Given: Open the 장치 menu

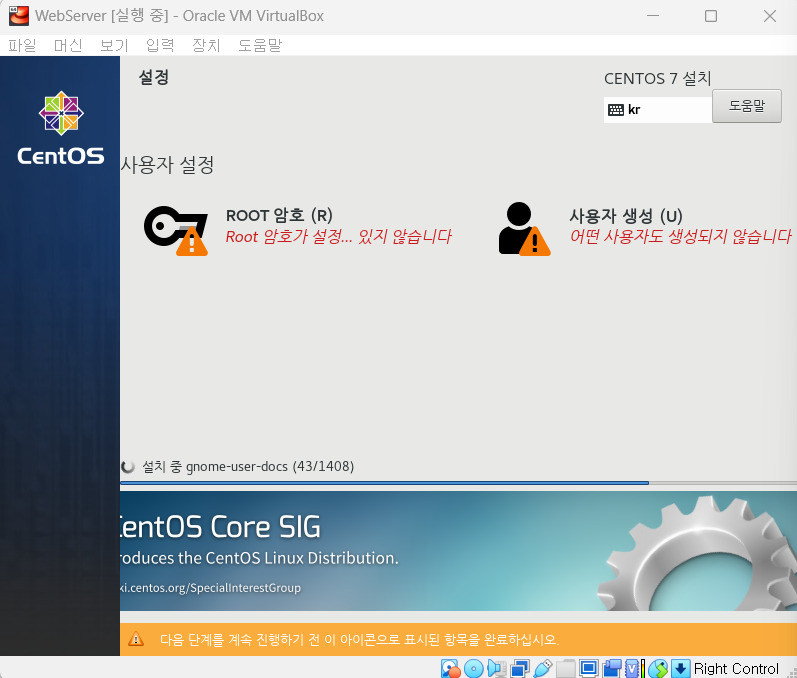Looking at the screenshot, I should 206,45.
